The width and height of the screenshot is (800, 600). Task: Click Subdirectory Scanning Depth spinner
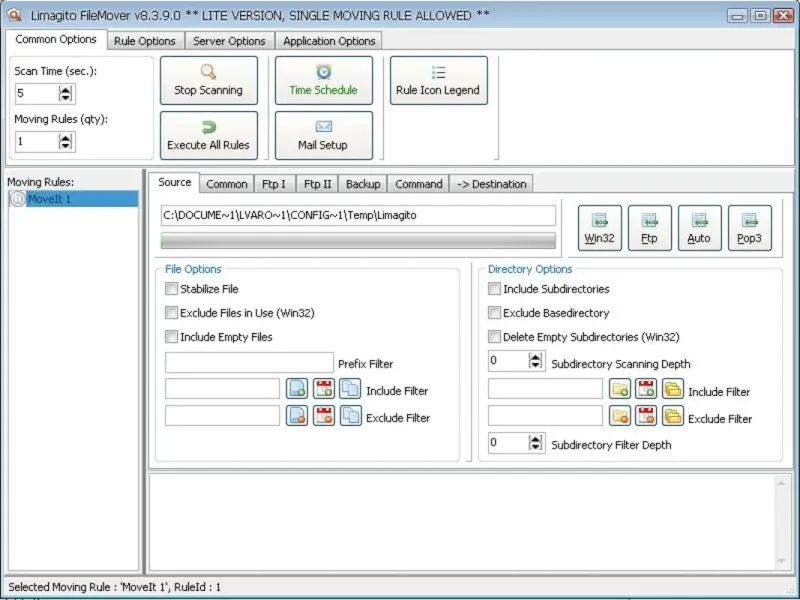535,361
